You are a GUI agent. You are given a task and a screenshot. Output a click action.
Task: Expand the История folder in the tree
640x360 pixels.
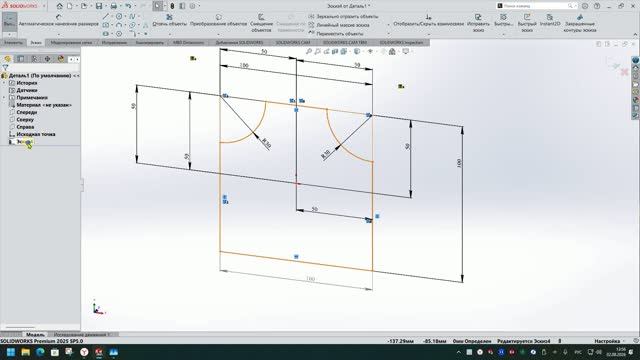click(4, 83)
